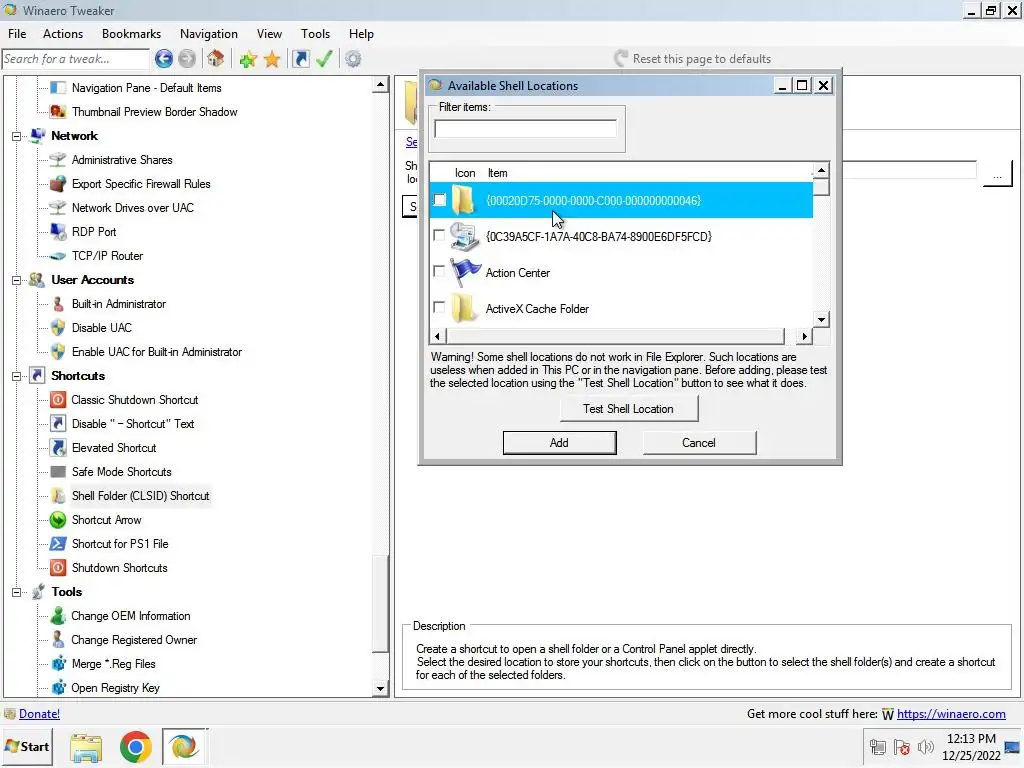Screen dimensions: 1024x768
Task: Open the Tools menu
Action: pos(315,34)
